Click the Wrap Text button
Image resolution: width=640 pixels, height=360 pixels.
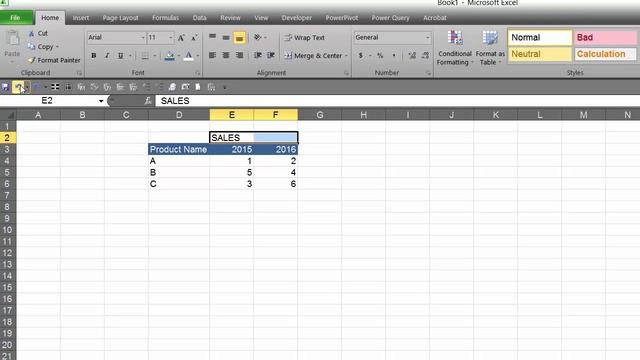[x=304, y=38]
